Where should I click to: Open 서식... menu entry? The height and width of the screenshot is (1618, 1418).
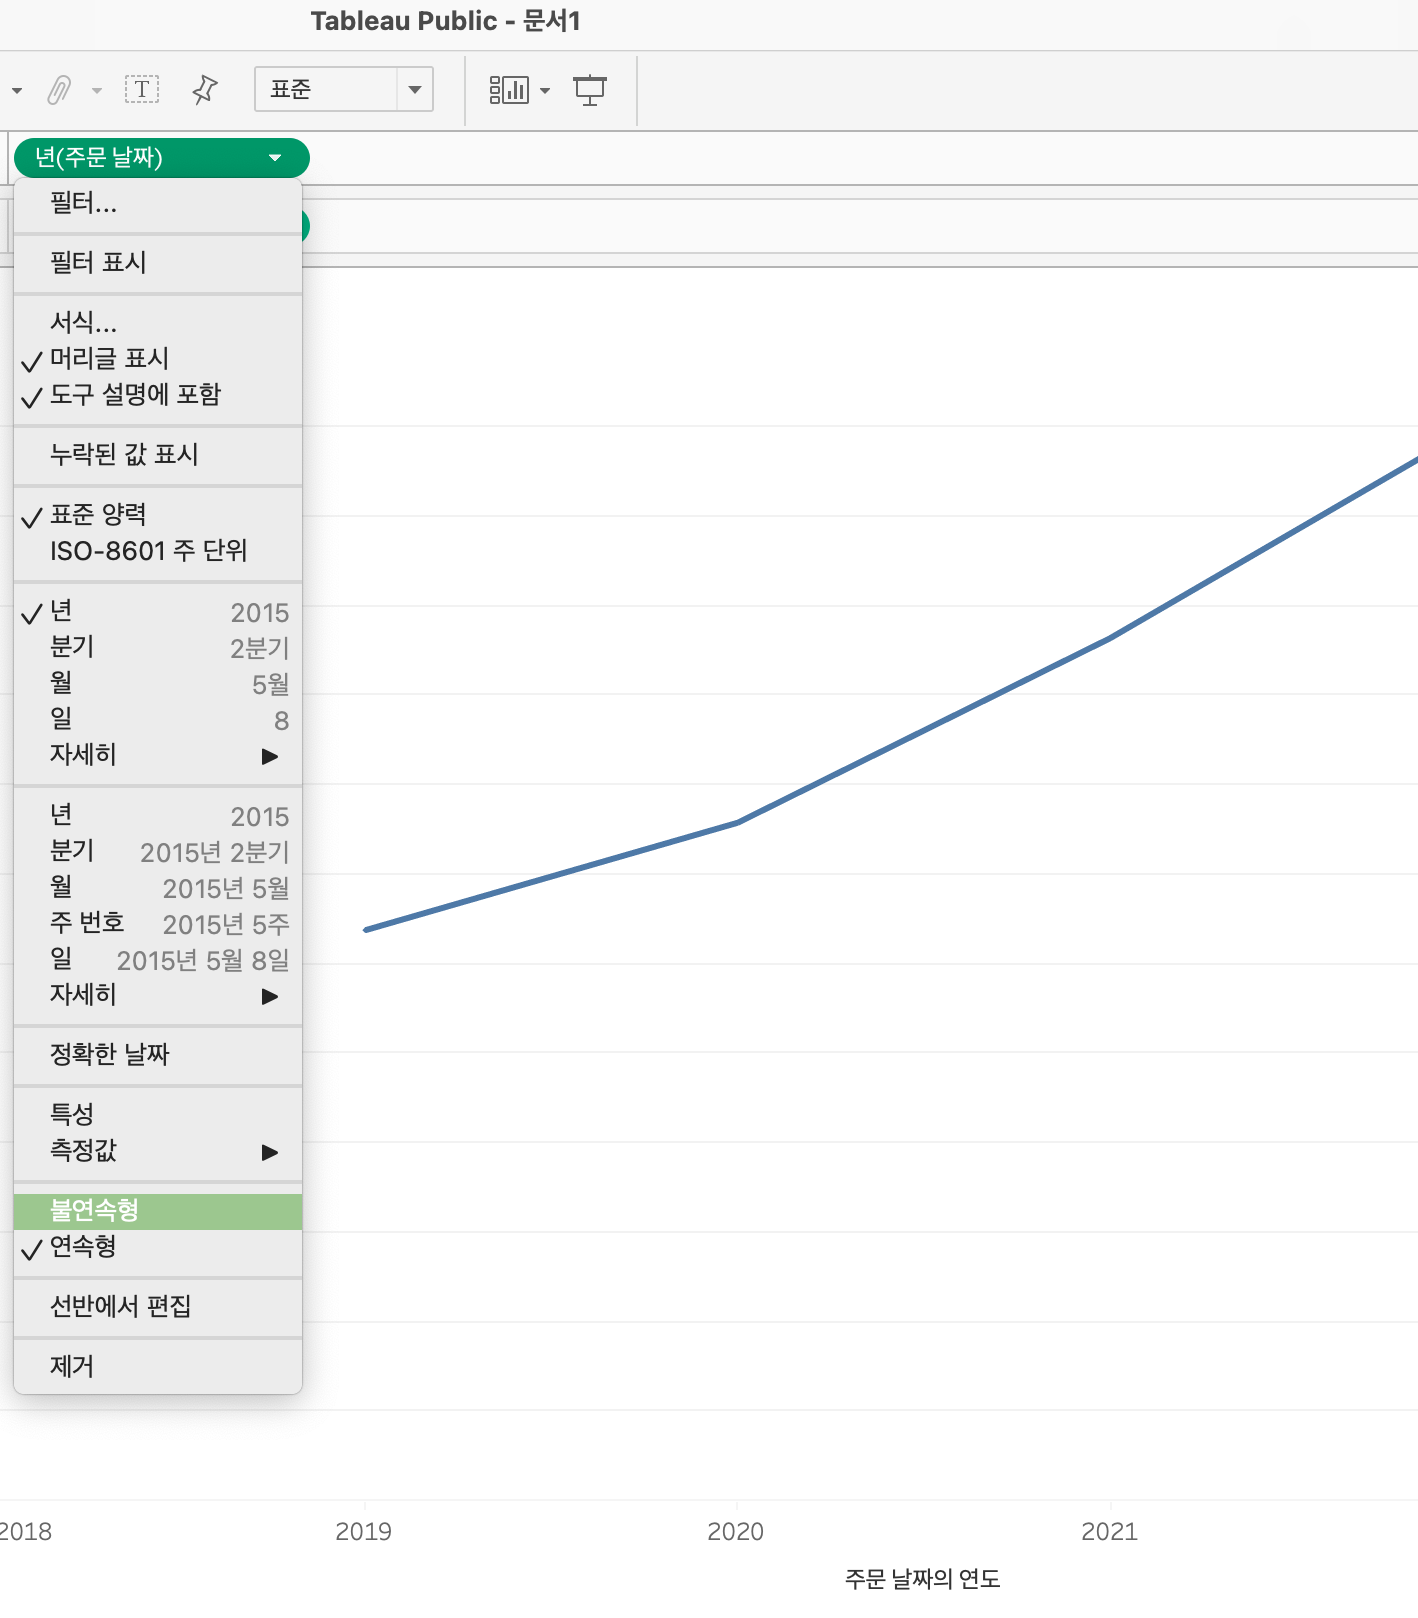coord(158,322)
